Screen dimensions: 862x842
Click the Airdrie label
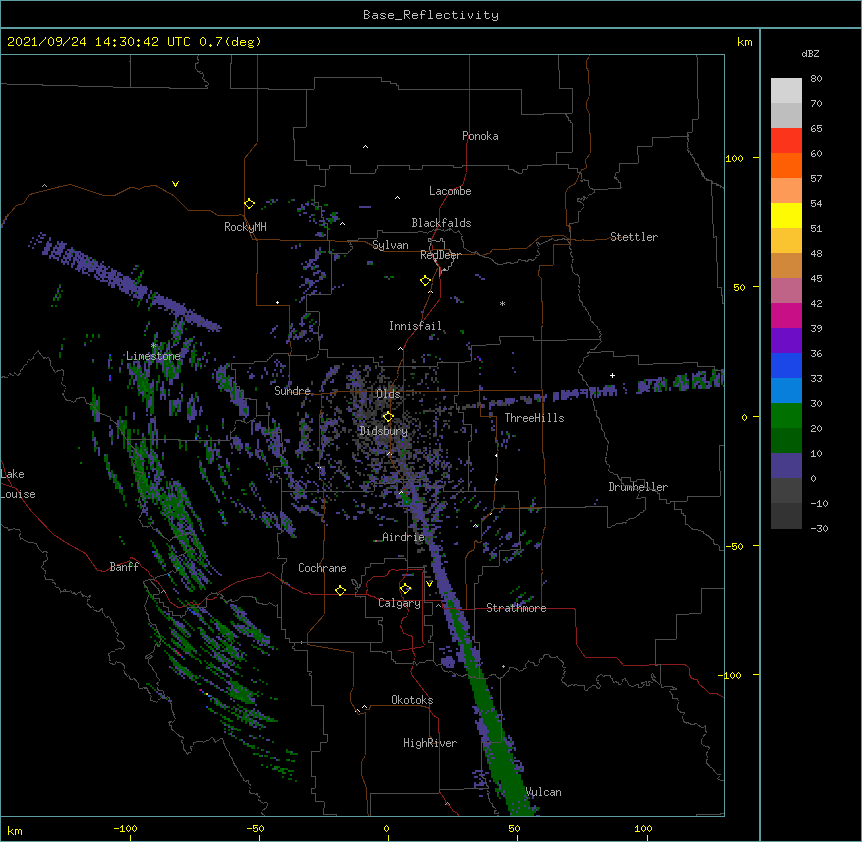tap(403, 537)
